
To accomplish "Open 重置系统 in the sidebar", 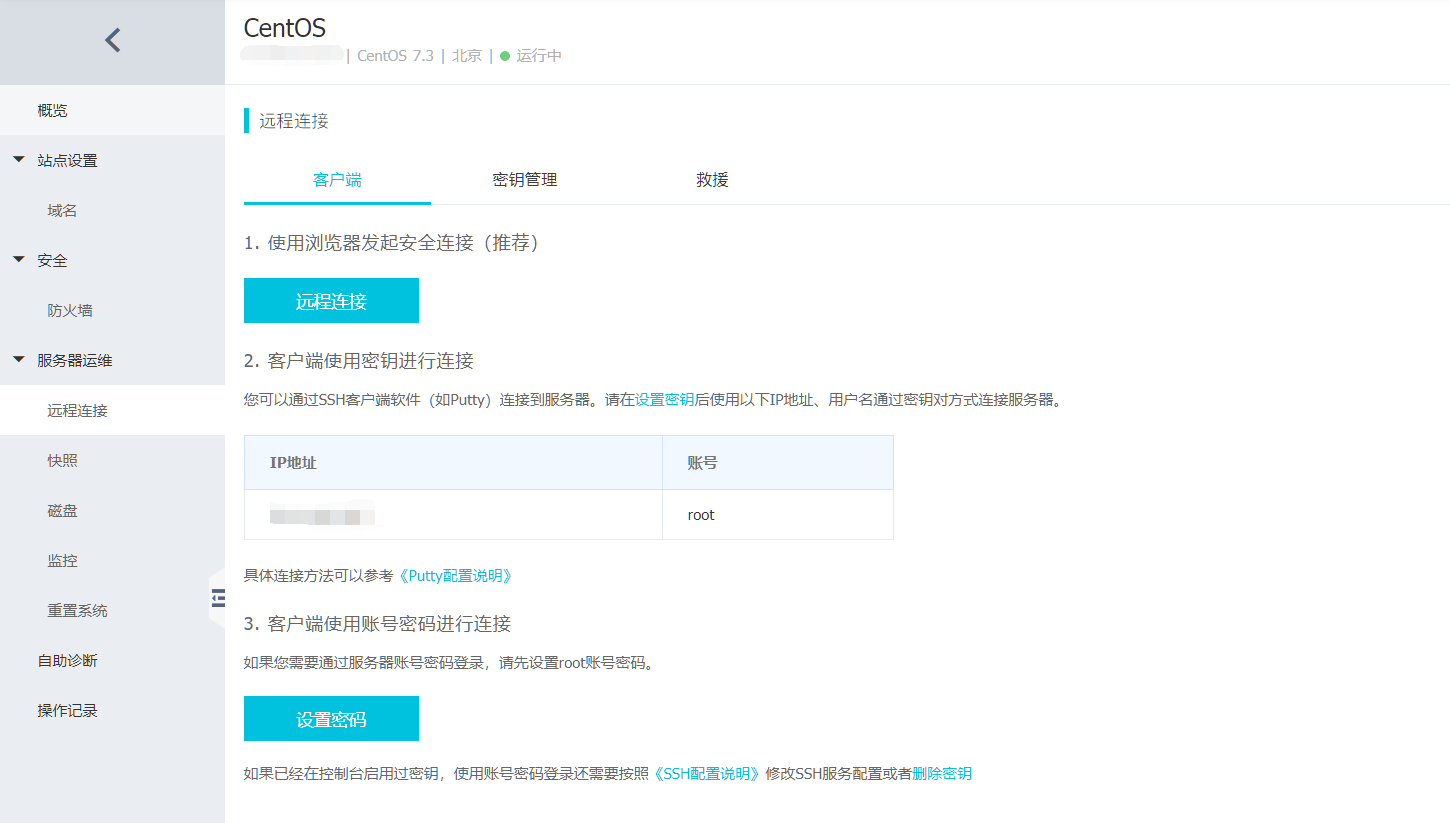I will tap(112, 610).
